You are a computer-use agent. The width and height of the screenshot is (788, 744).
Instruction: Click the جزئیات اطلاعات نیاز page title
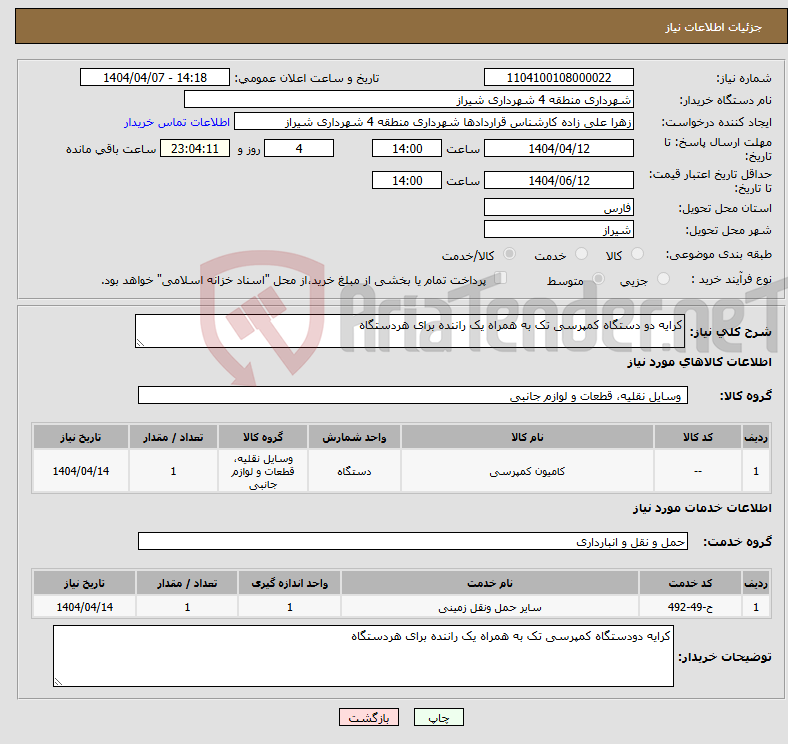[x=714, y=27]
